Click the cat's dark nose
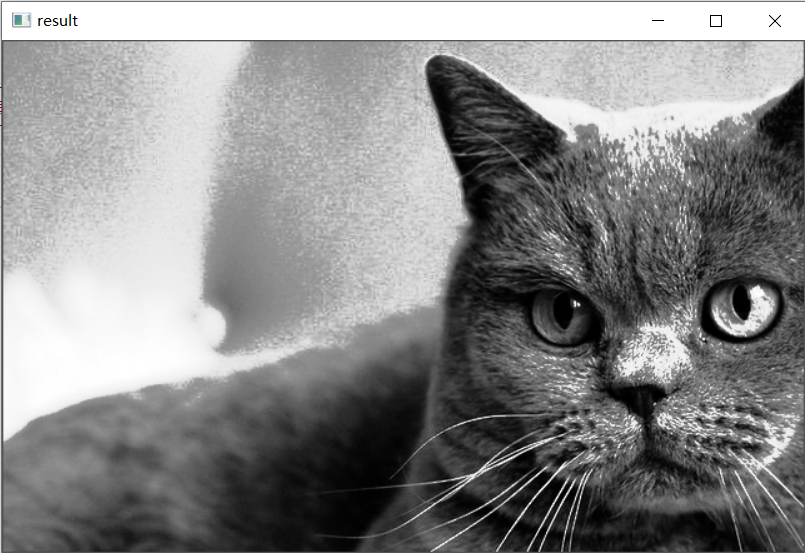This screenshot has height=553, width=805. coord(640,399)
